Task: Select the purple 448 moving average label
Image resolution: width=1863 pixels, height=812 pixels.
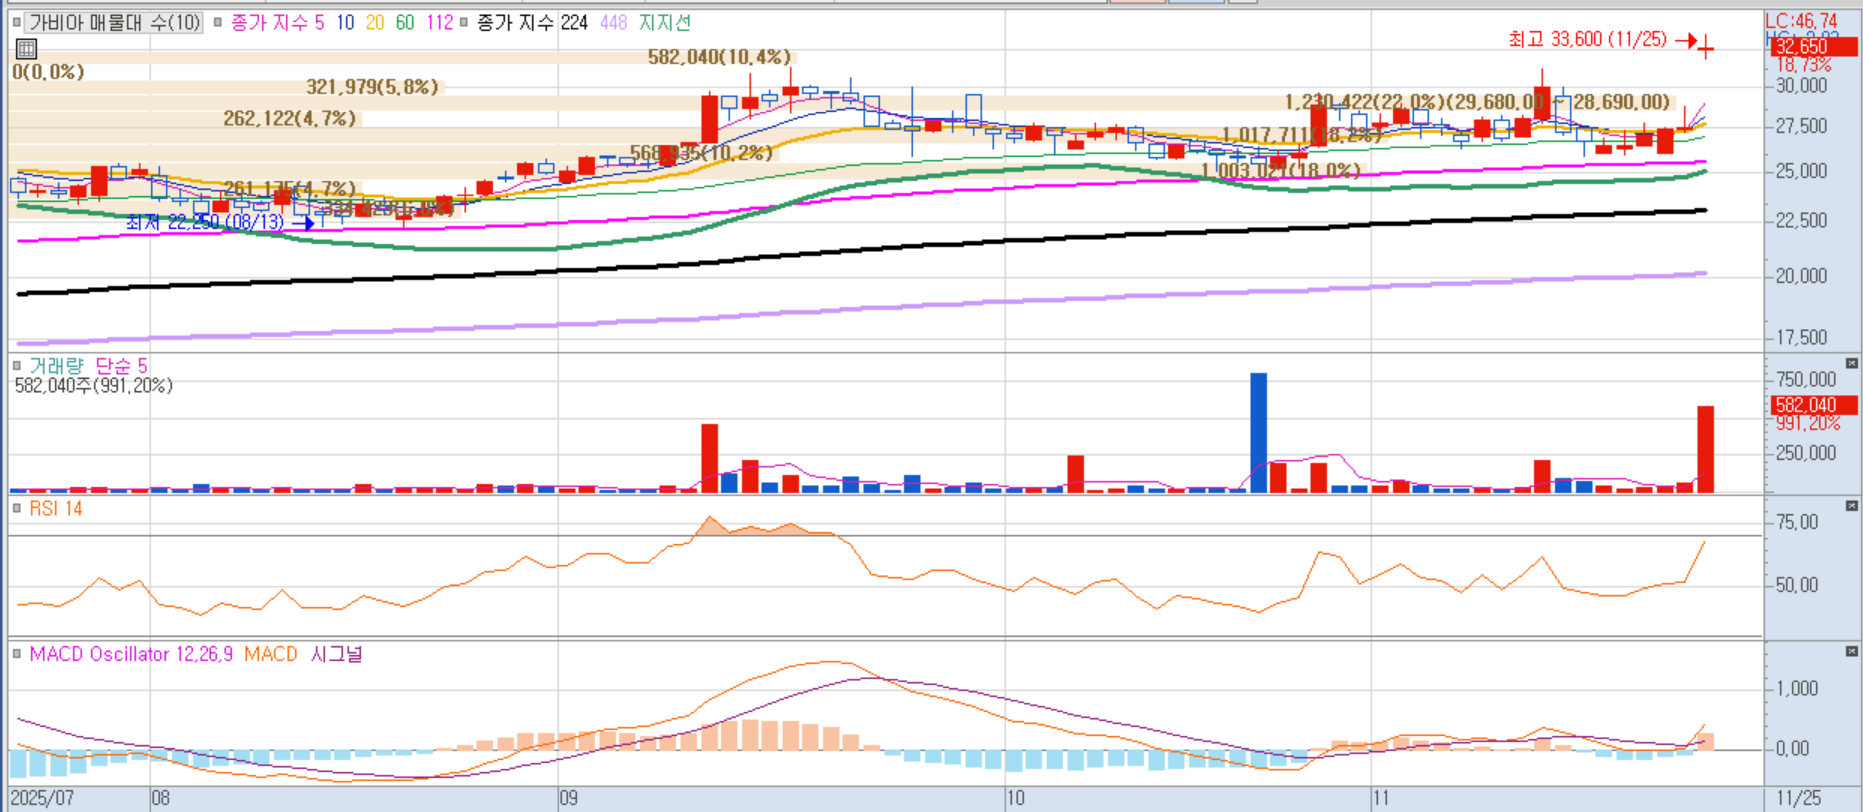Action: pyautogui.click(x=613, y=22)
